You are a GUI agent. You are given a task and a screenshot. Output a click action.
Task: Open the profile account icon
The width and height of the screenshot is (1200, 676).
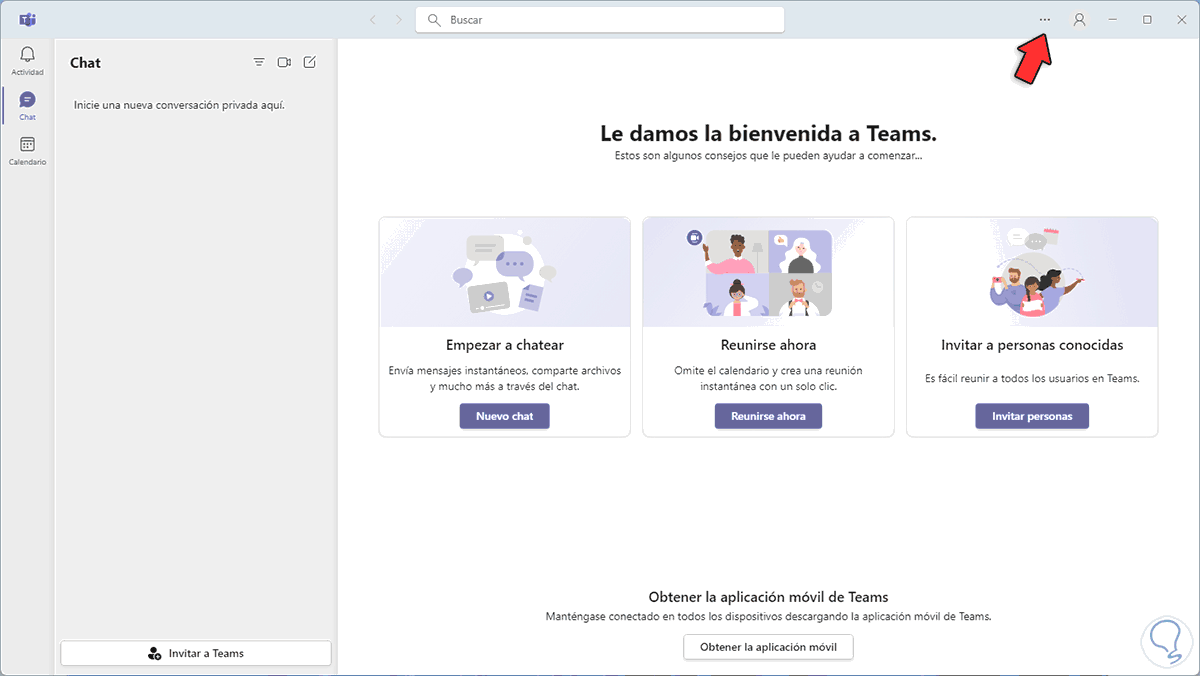(x=1079, y=19)
